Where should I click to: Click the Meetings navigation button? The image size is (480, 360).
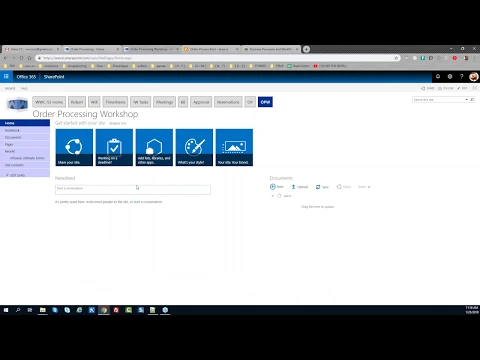164,102
